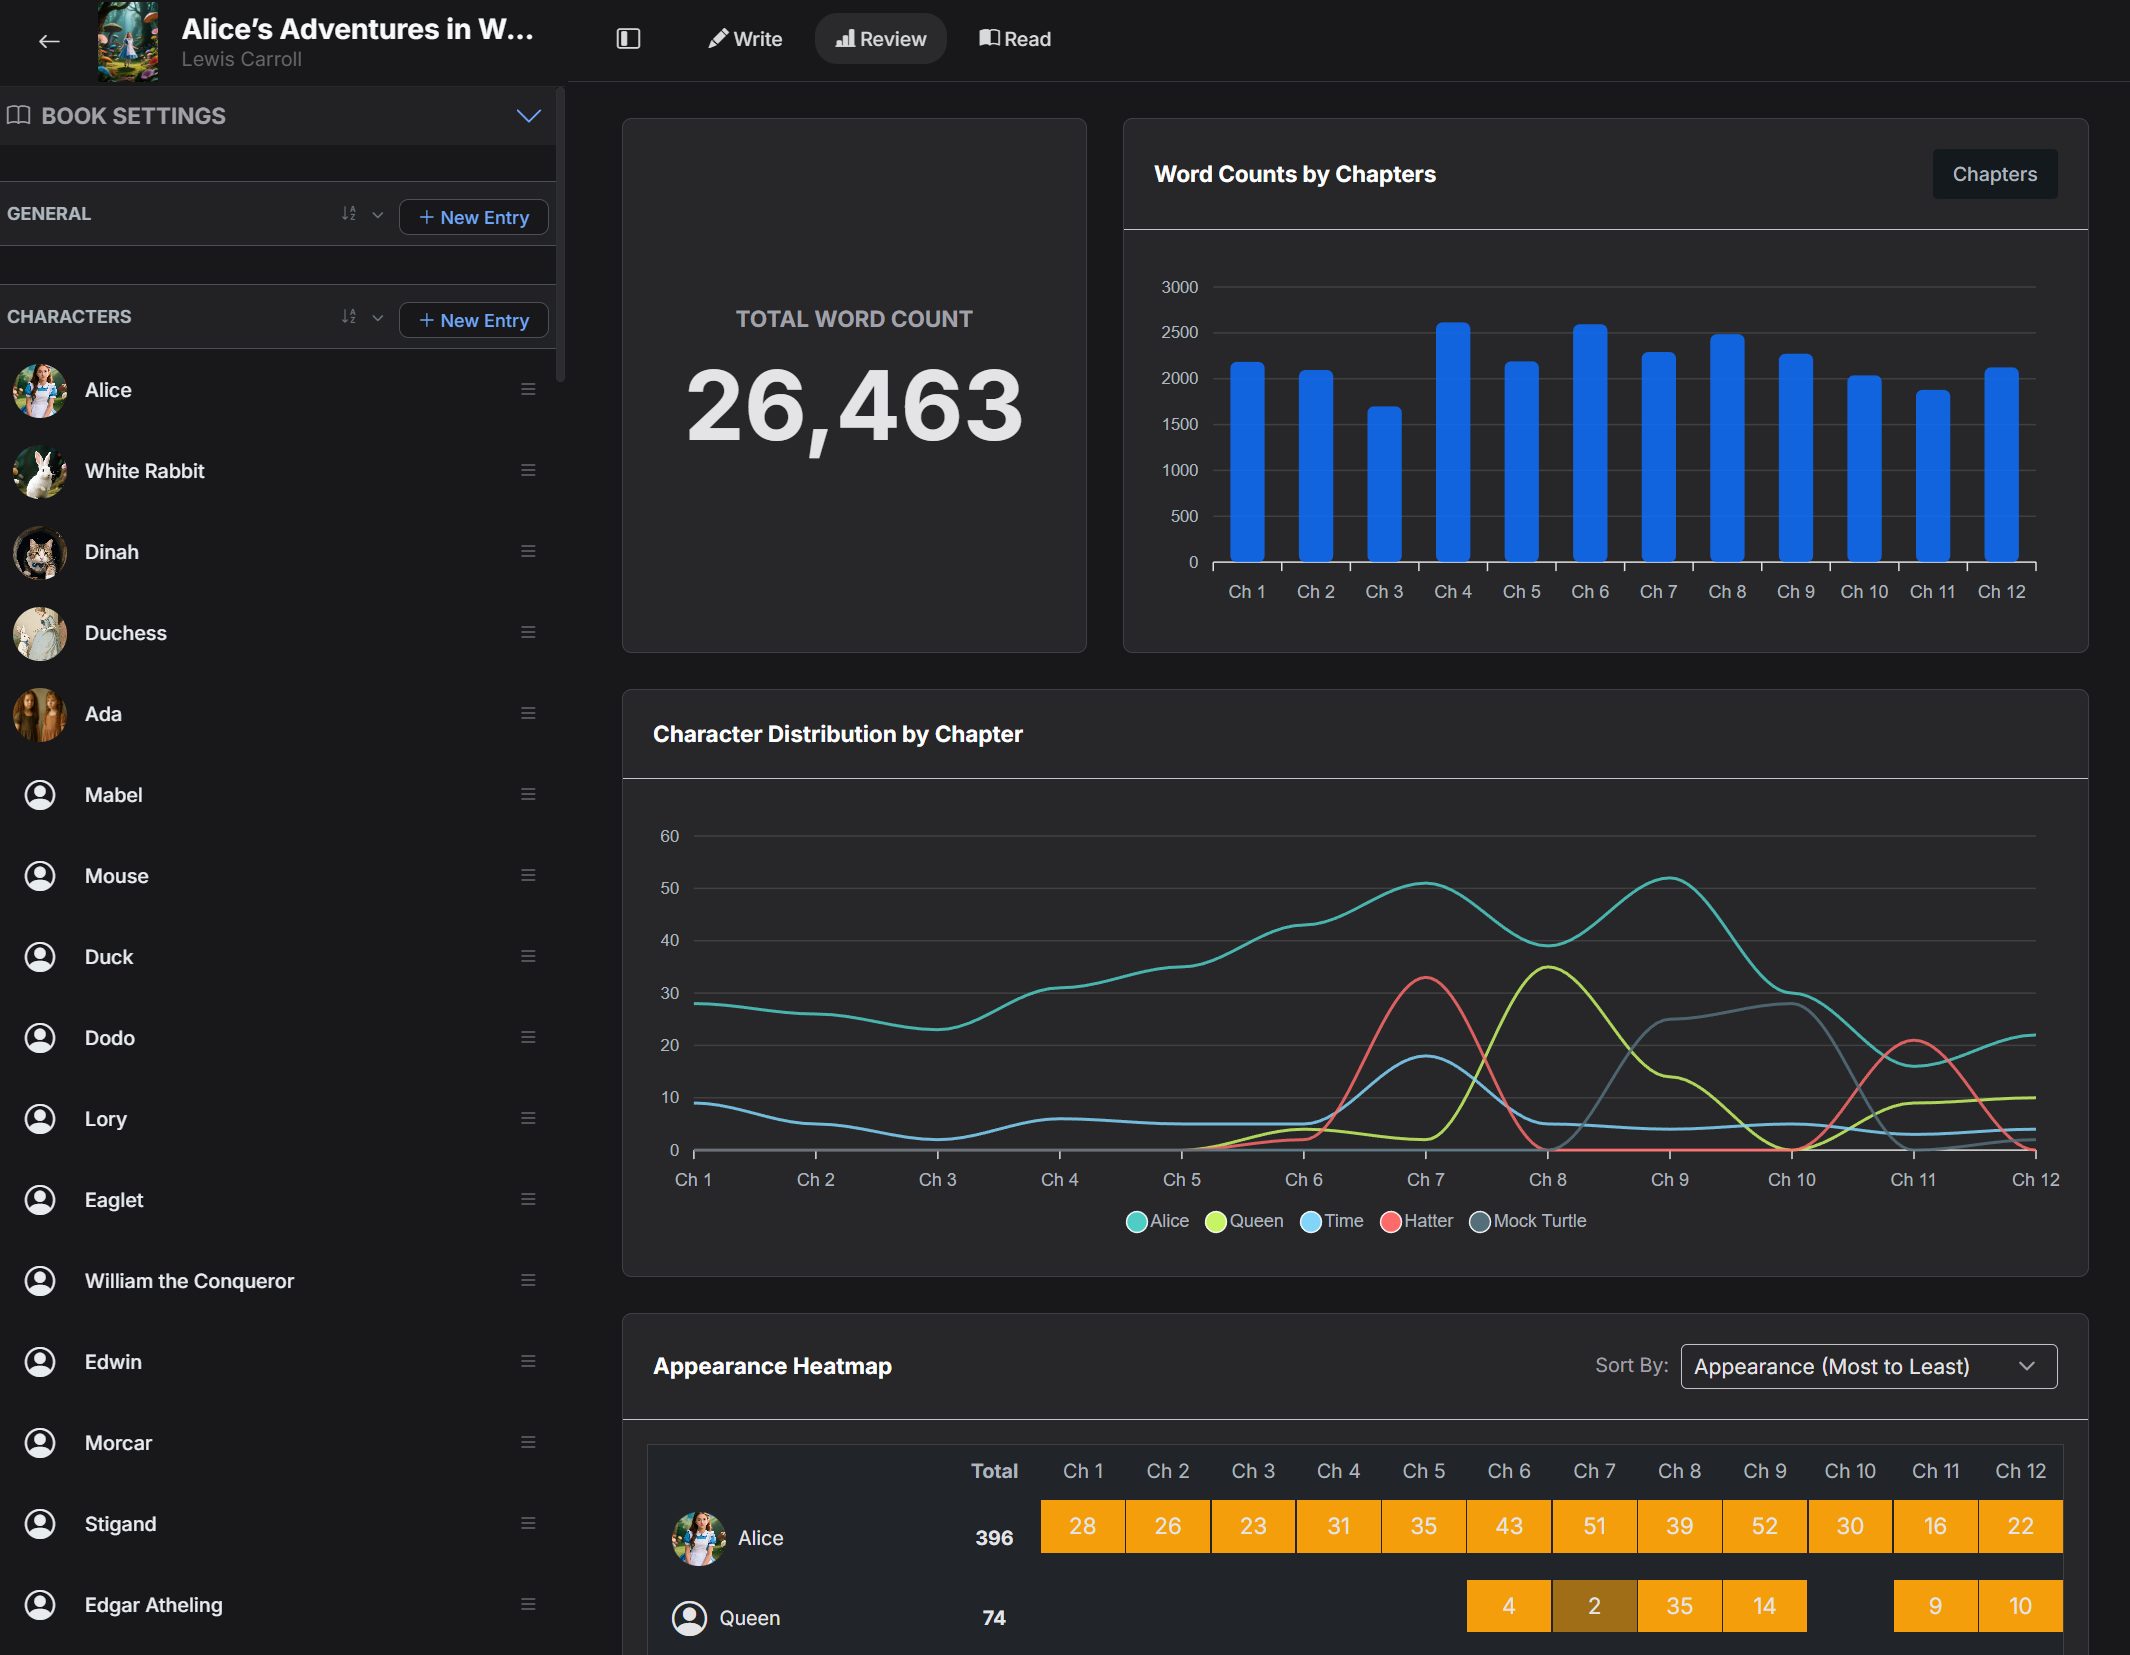Click Duchess row handle icon
This screenshot has height=1655, width=2130.
click(x=528, y=632)
